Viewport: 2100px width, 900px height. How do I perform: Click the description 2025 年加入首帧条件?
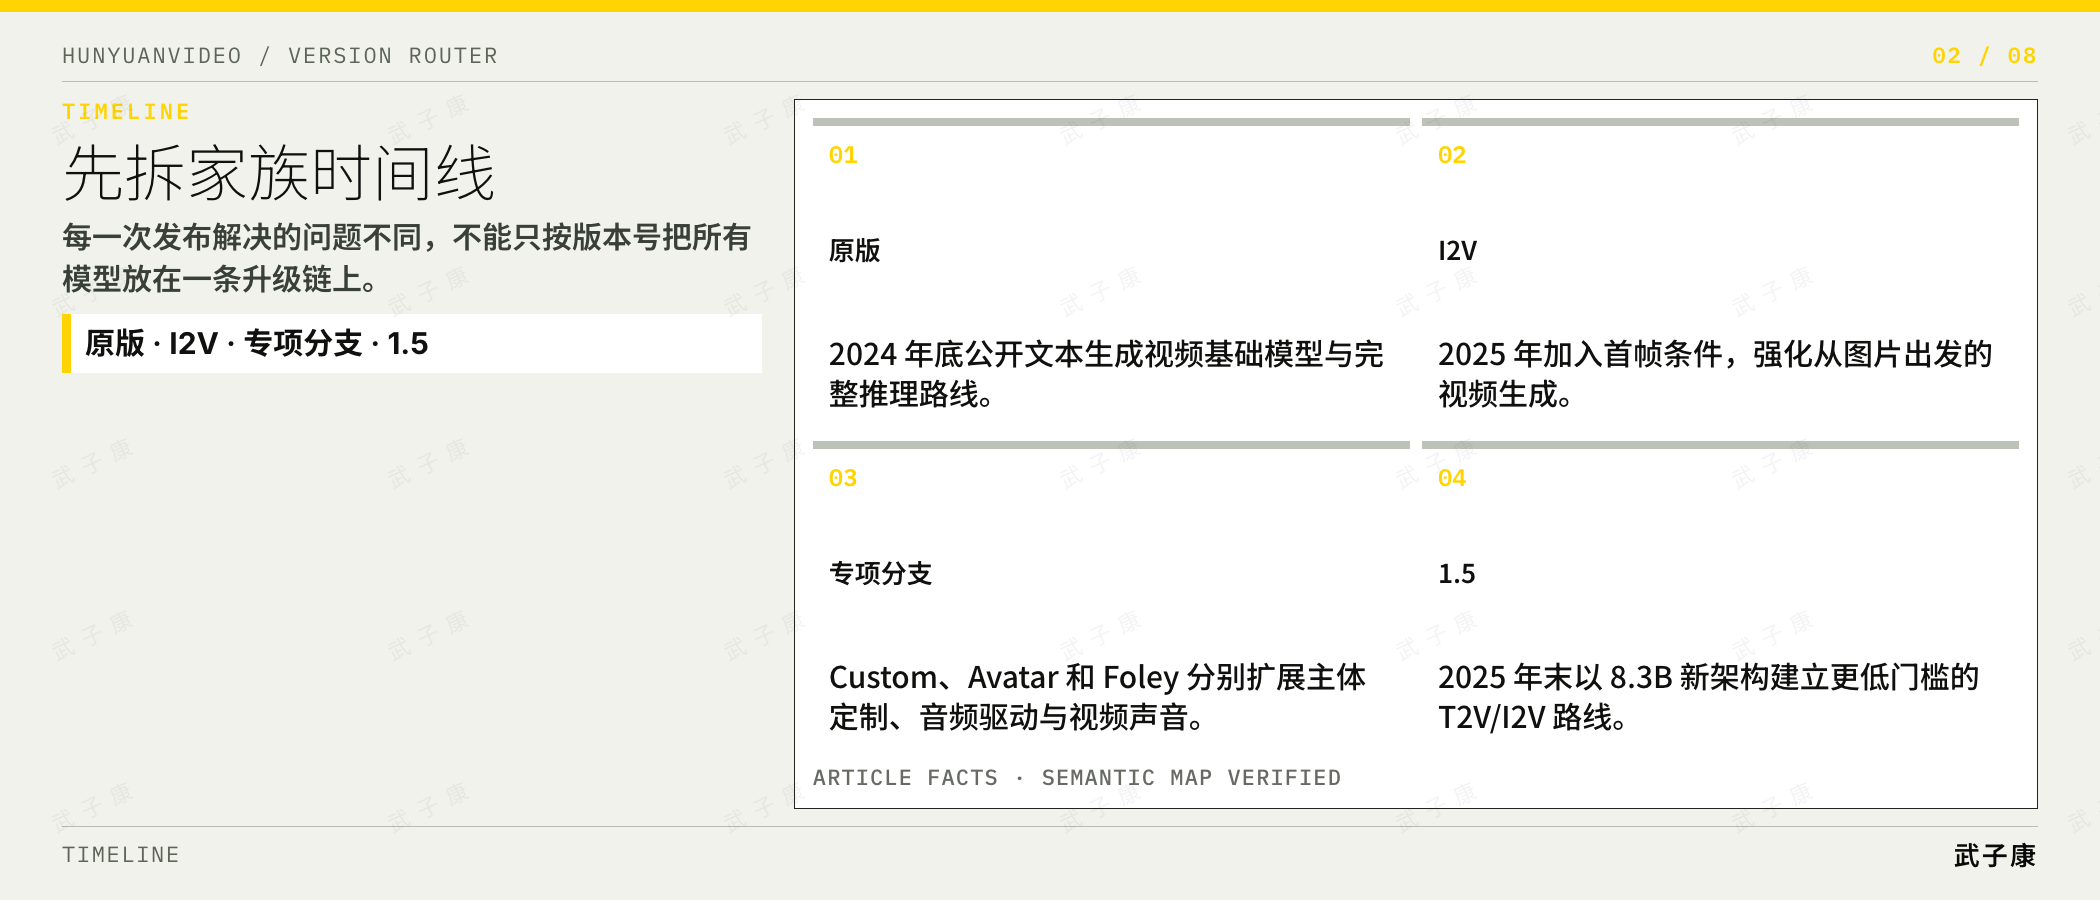point(1715,374)
